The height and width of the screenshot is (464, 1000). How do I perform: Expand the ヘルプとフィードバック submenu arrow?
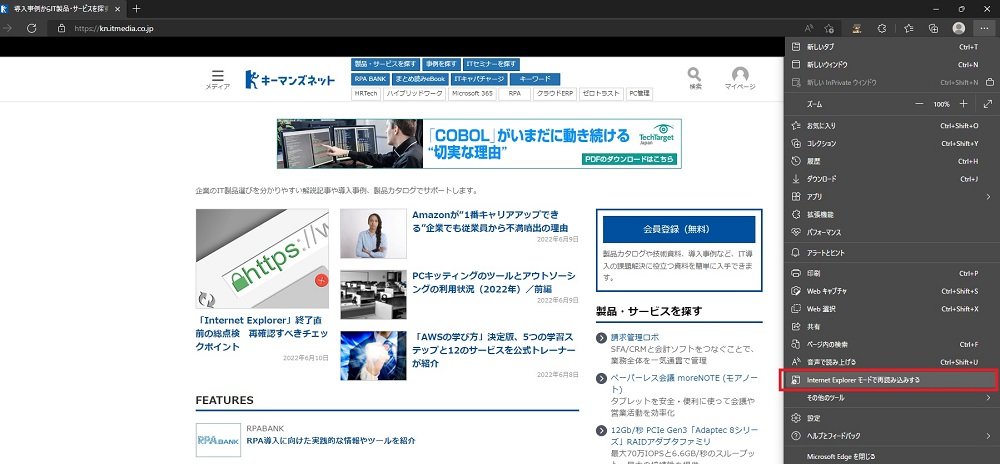[989, 436]
